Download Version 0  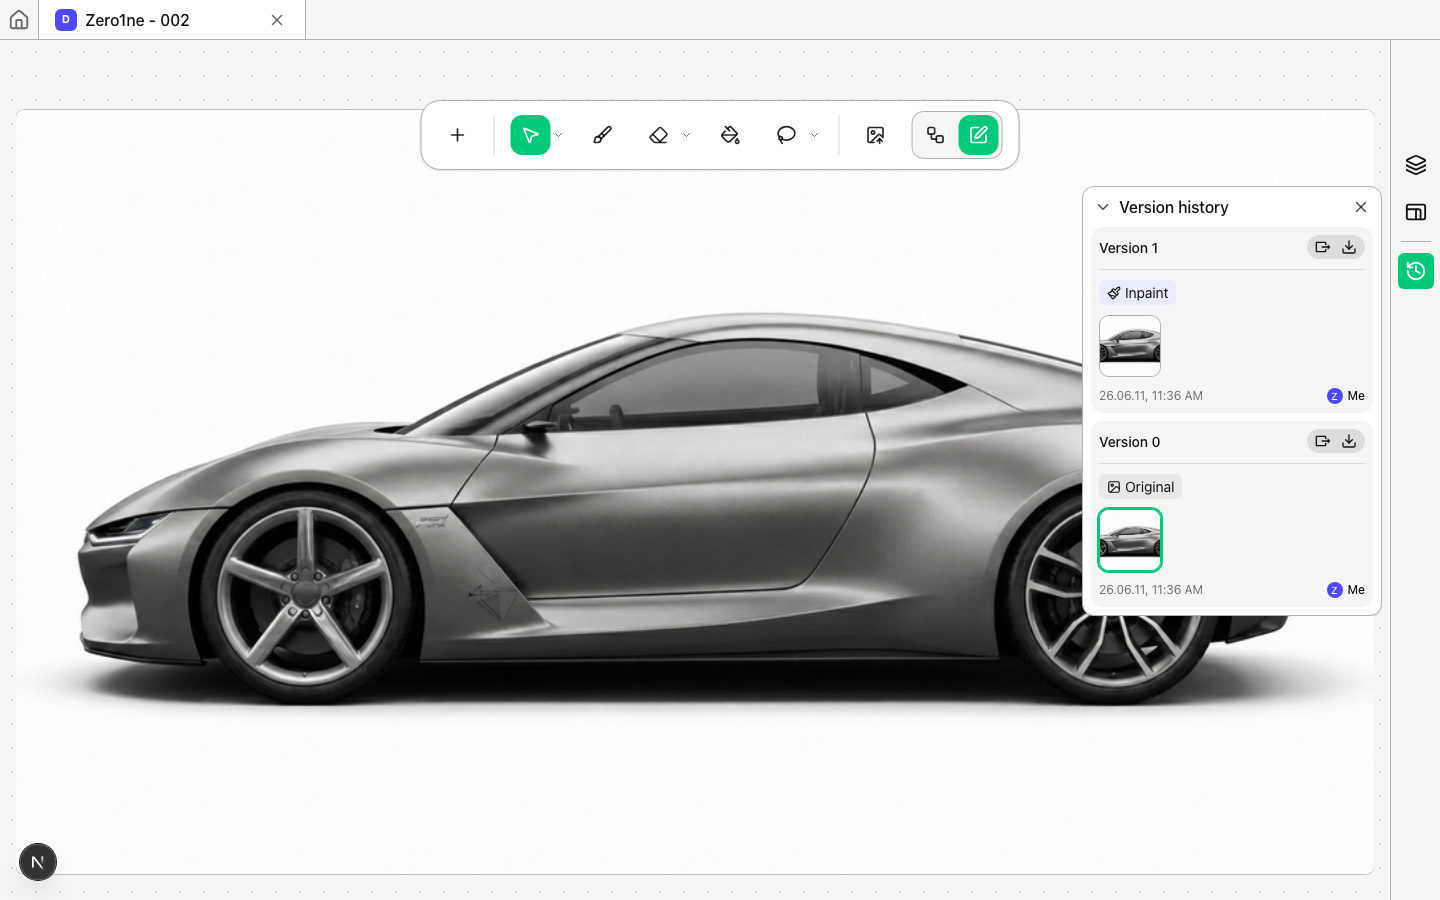[x=1349, y=441]
